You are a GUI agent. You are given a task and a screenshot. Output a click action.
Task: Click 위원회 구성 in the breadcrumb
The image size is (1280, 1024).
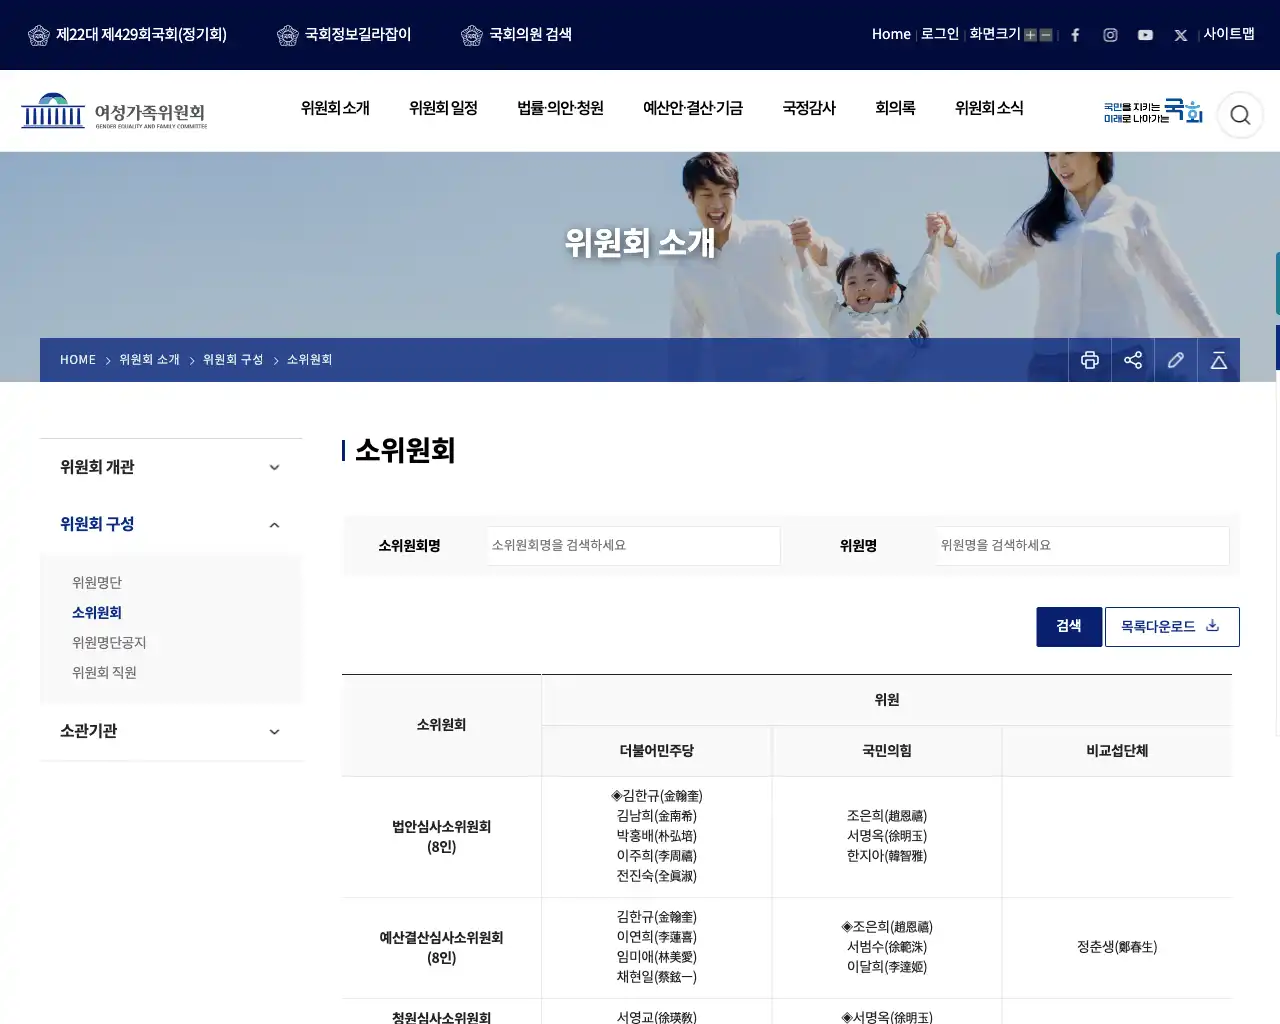click(x=233, y=360)
